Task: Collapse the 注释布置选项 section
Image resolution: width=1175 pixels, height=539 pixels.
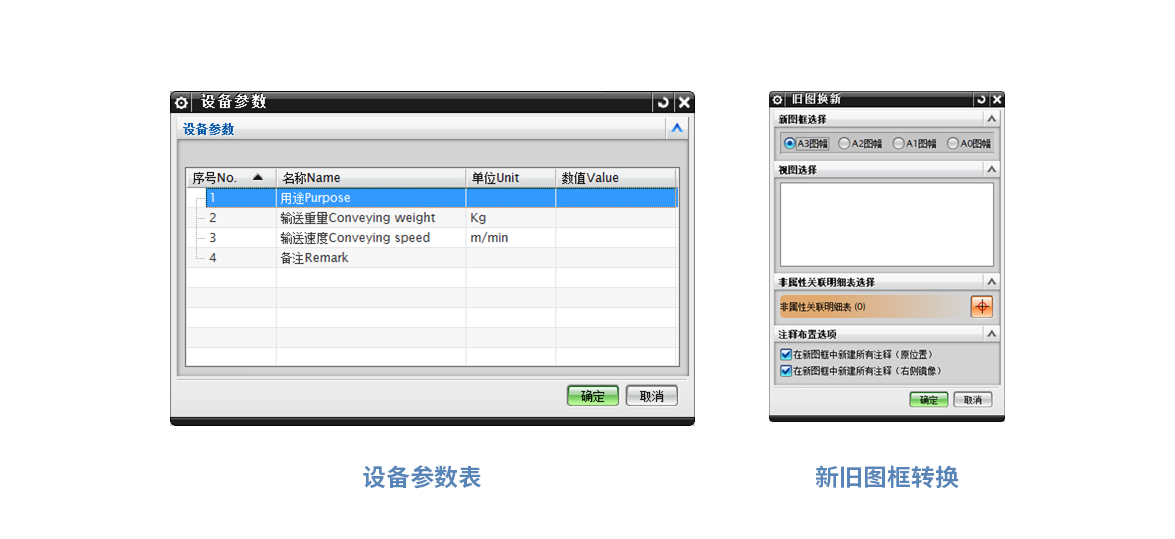Action: pos(991,334)
